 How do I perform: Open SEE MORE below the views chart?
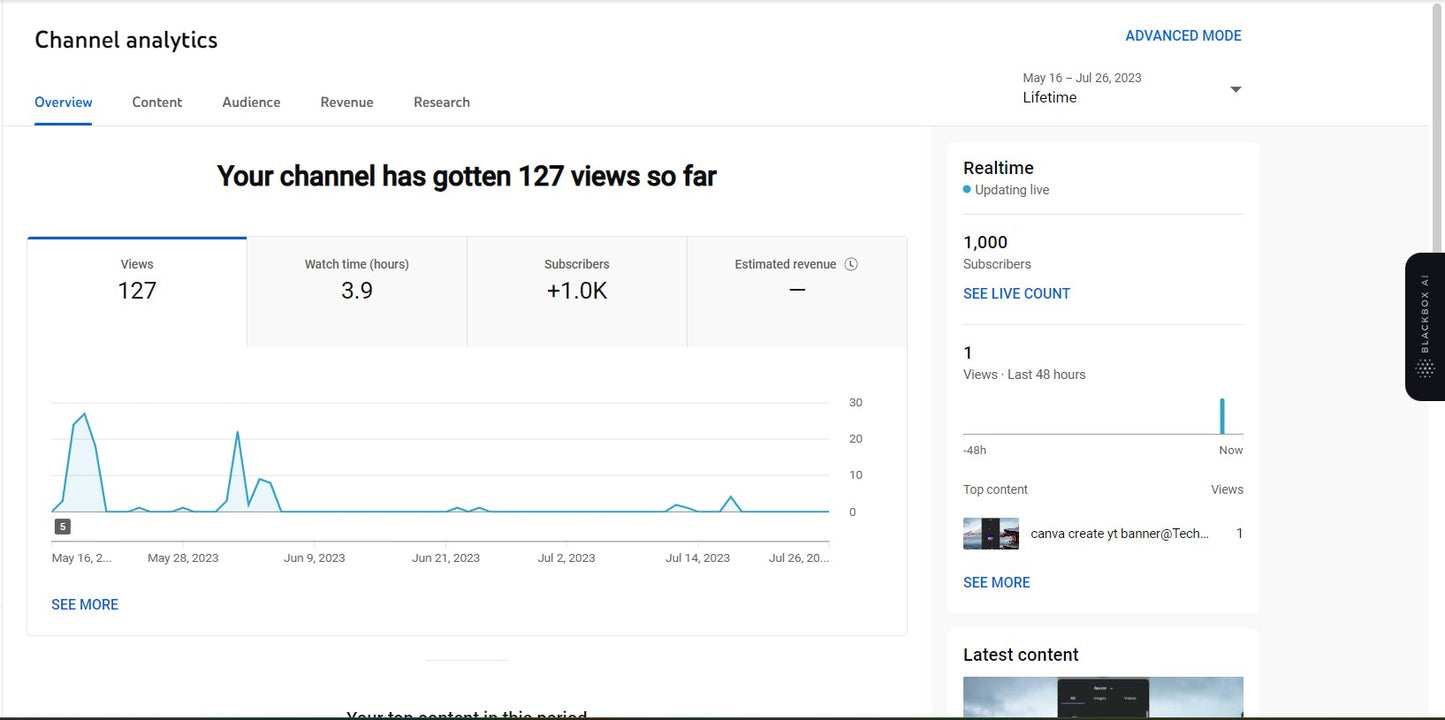click(84, 604)
